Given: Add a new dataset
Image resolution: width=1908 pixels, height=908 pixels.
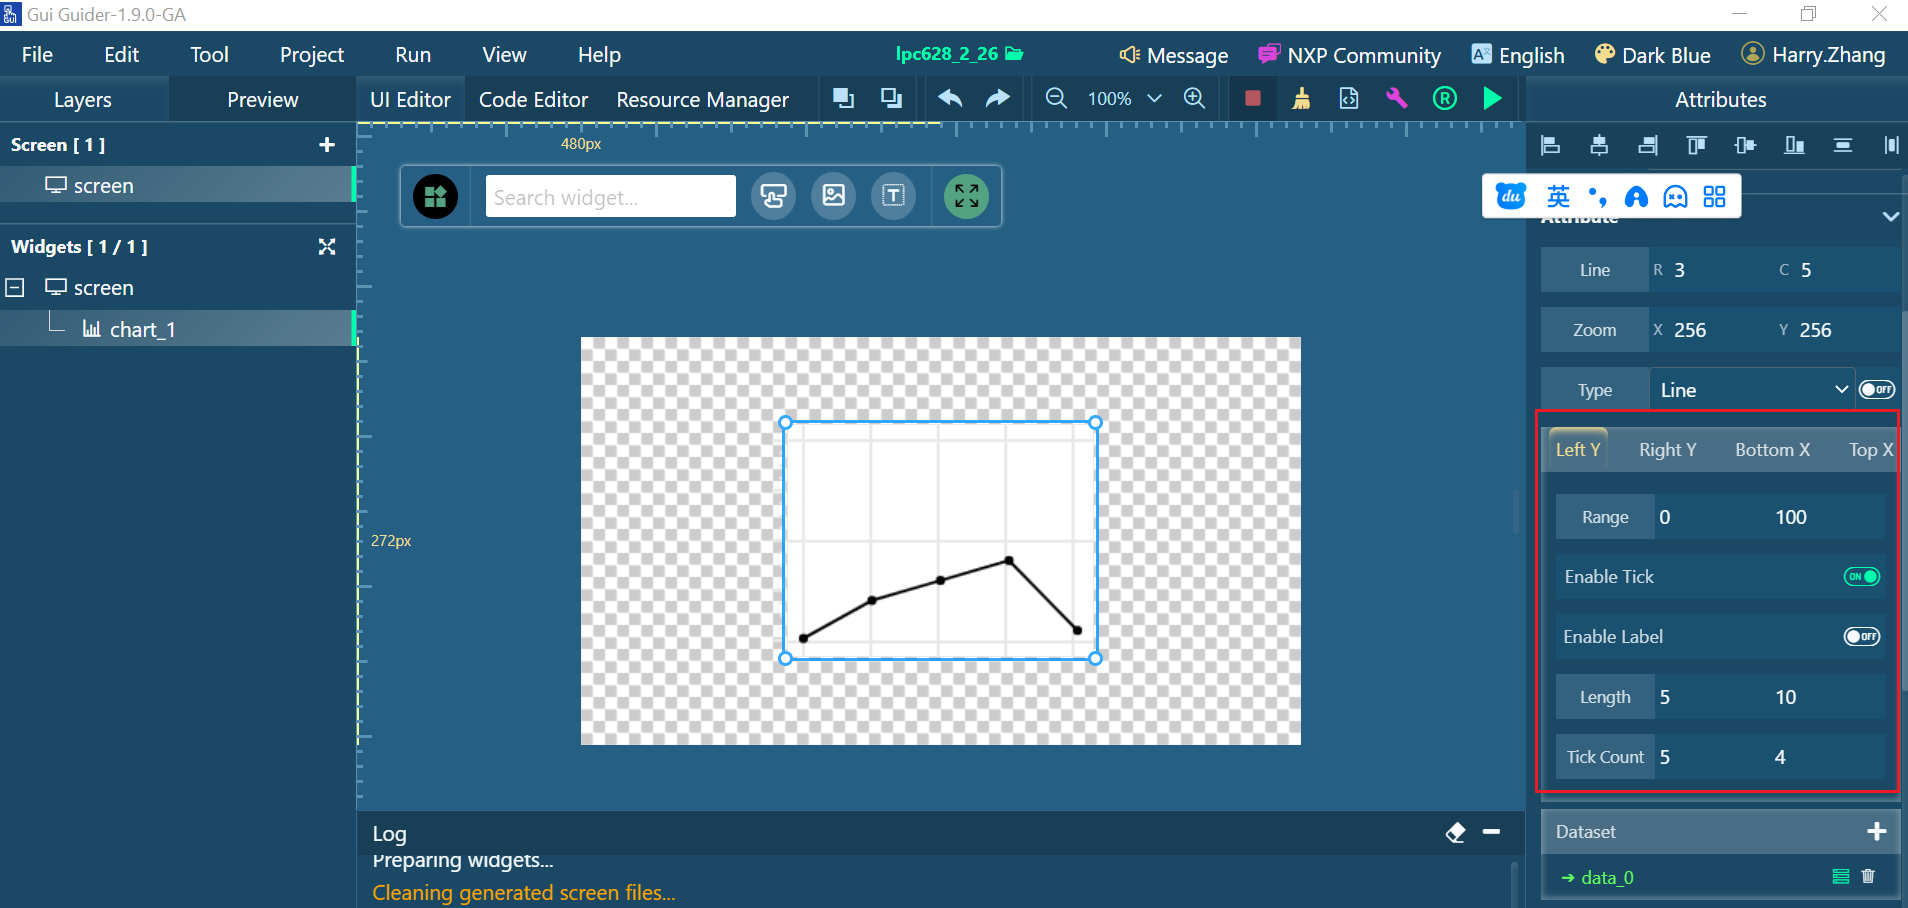Looking at the screenshot, I should coord(1876,831).
